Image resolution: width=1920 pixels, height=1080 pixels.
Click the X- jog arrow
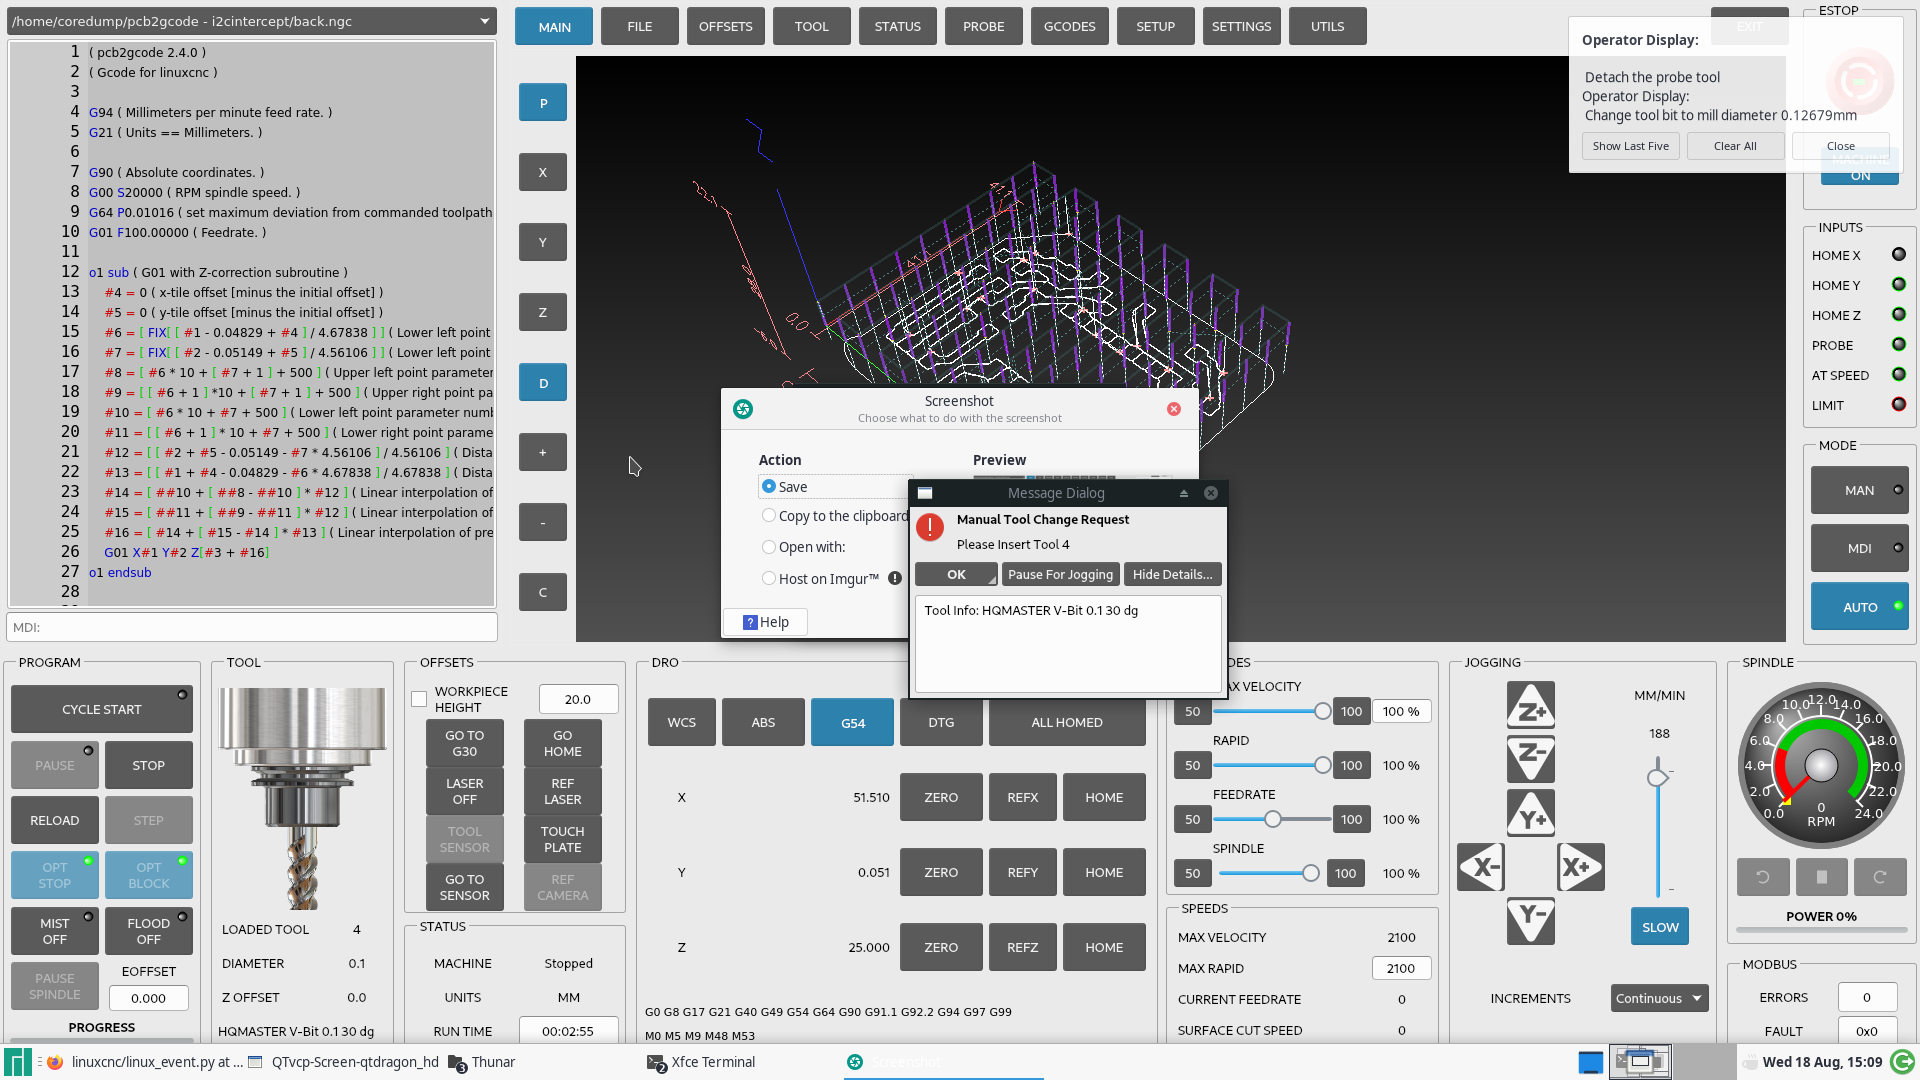(1480, 867)
